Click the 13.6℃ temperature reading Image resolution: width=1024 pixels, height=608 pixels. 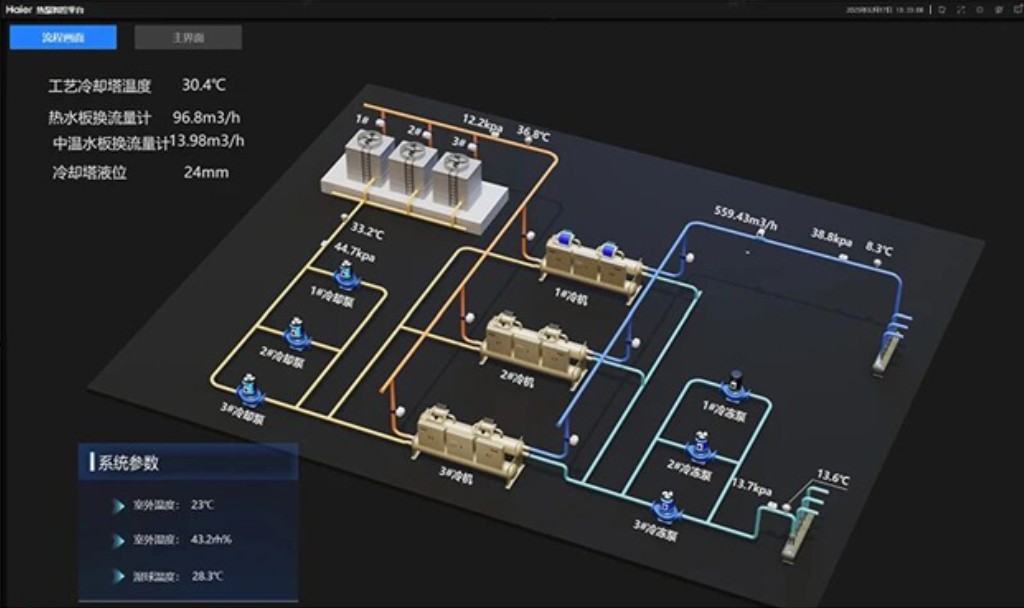(833, 477)
